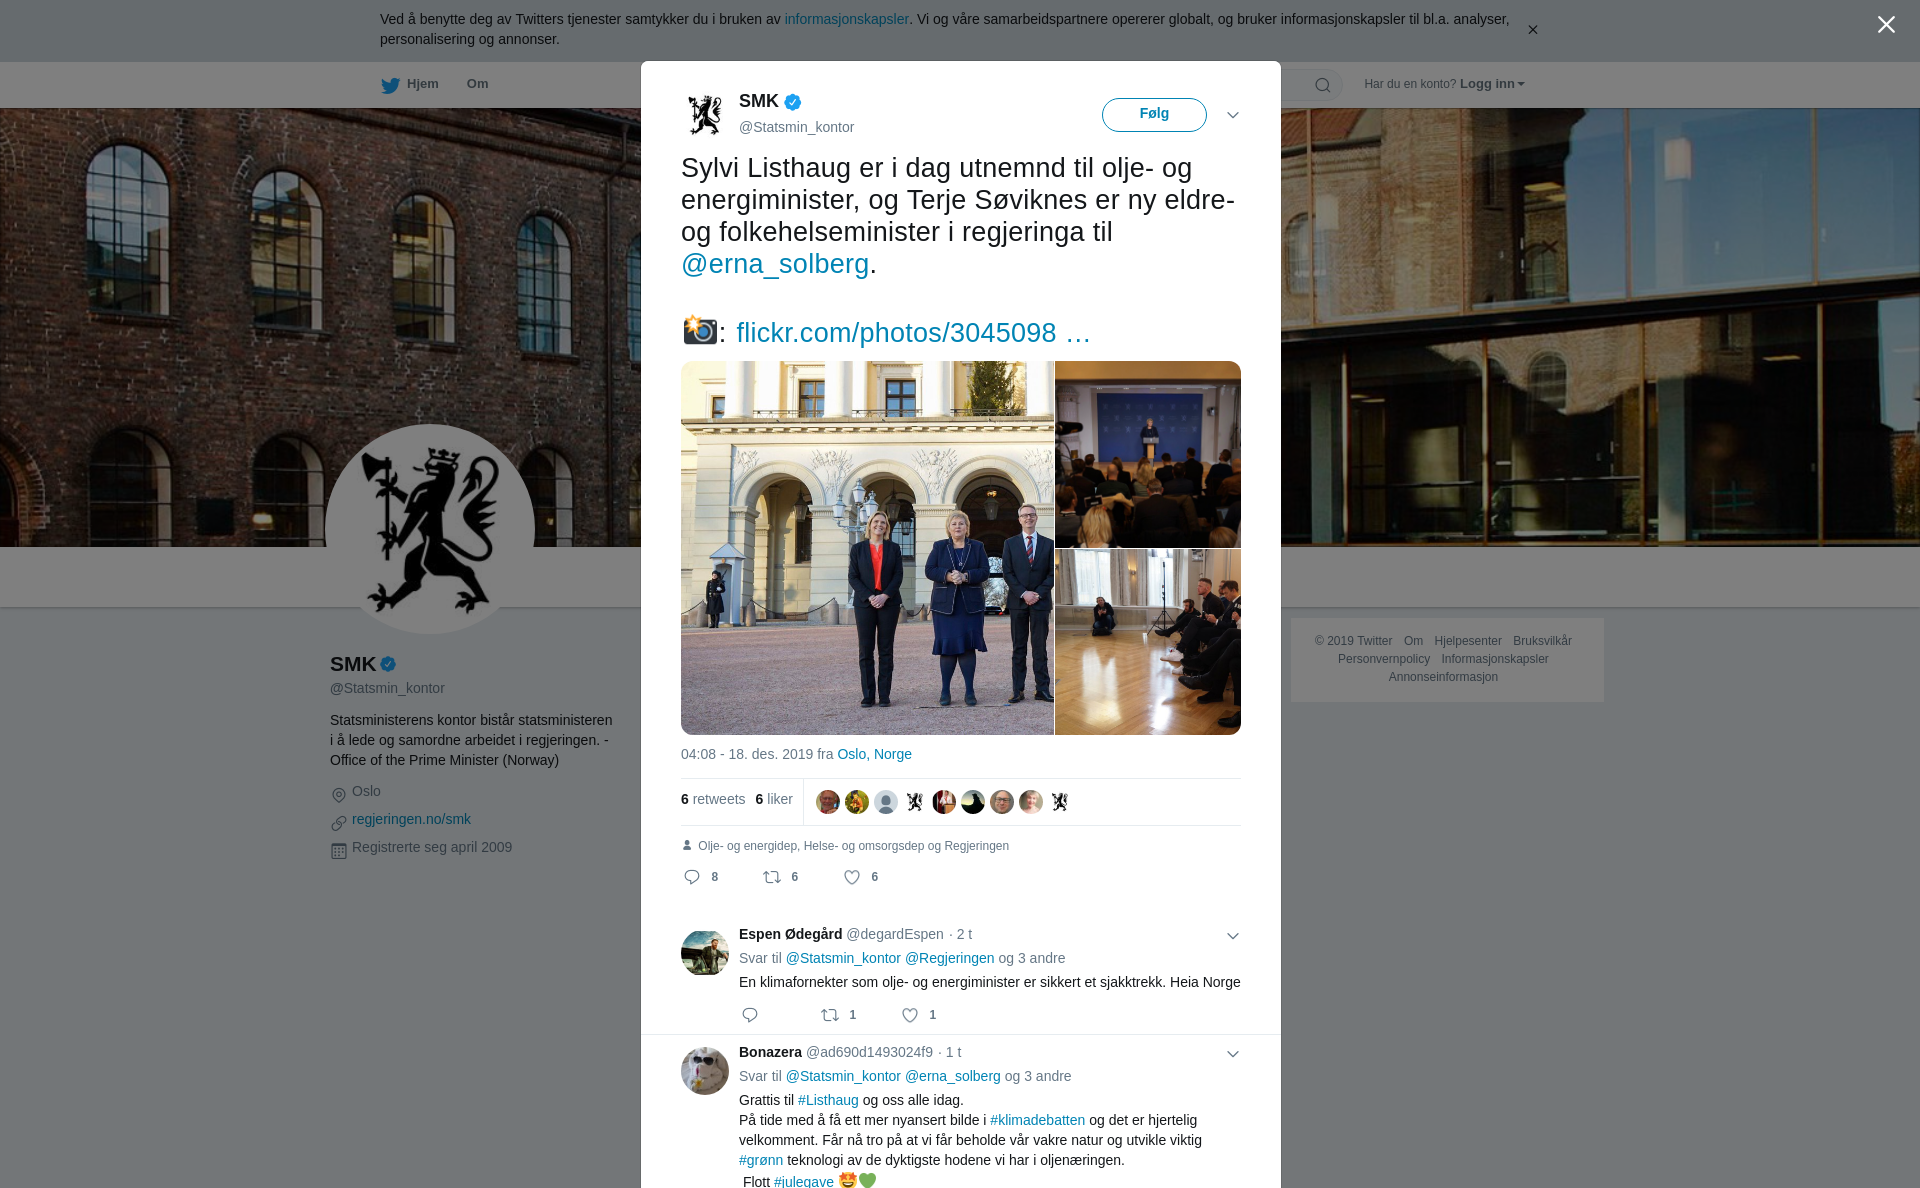Dismiss the cookie notice banner
The height and width of the screenshot is (1188, 1920).
click(1532, 30)
